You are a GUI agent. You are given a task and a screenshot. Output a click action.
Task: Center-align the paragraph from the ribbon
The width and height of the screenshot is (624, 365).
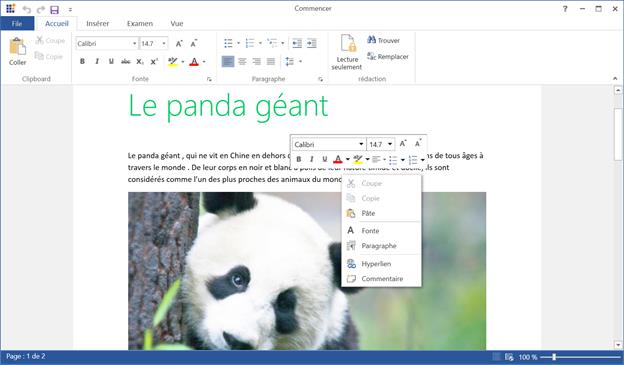click(242, 61)
